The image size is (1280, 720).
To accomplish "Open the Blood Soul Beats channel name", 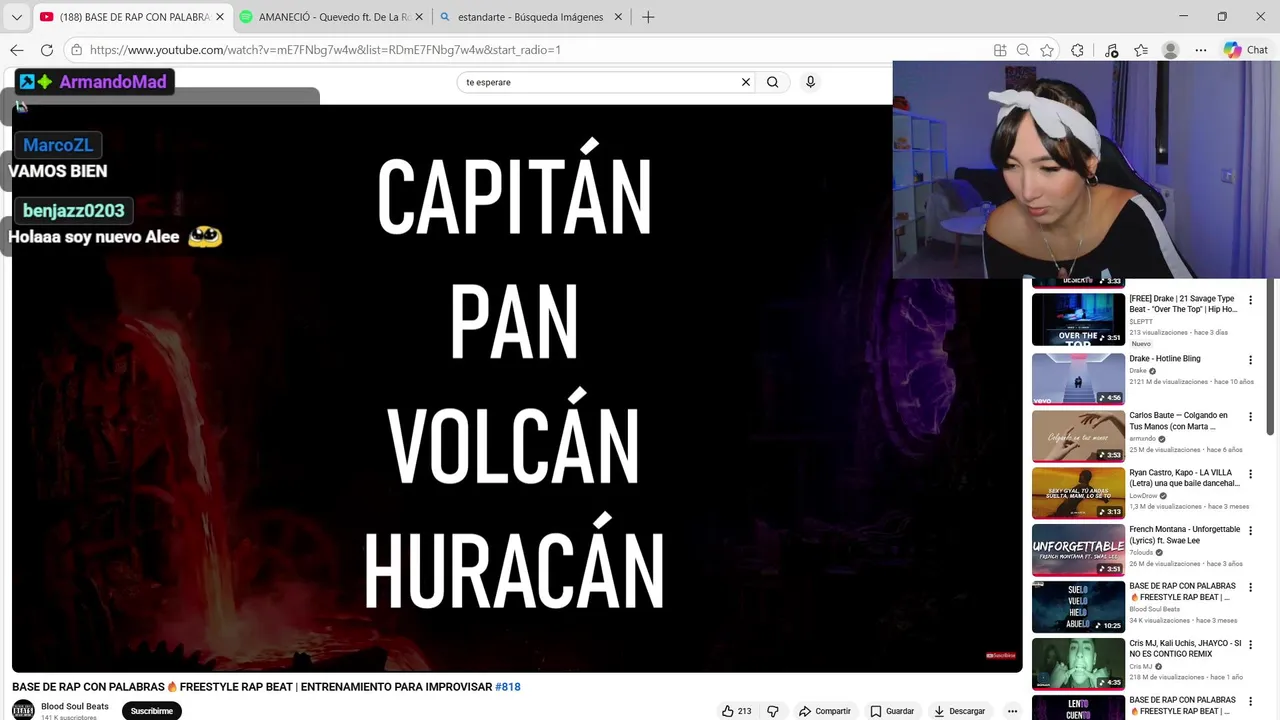I will click(x=75, y=706).
